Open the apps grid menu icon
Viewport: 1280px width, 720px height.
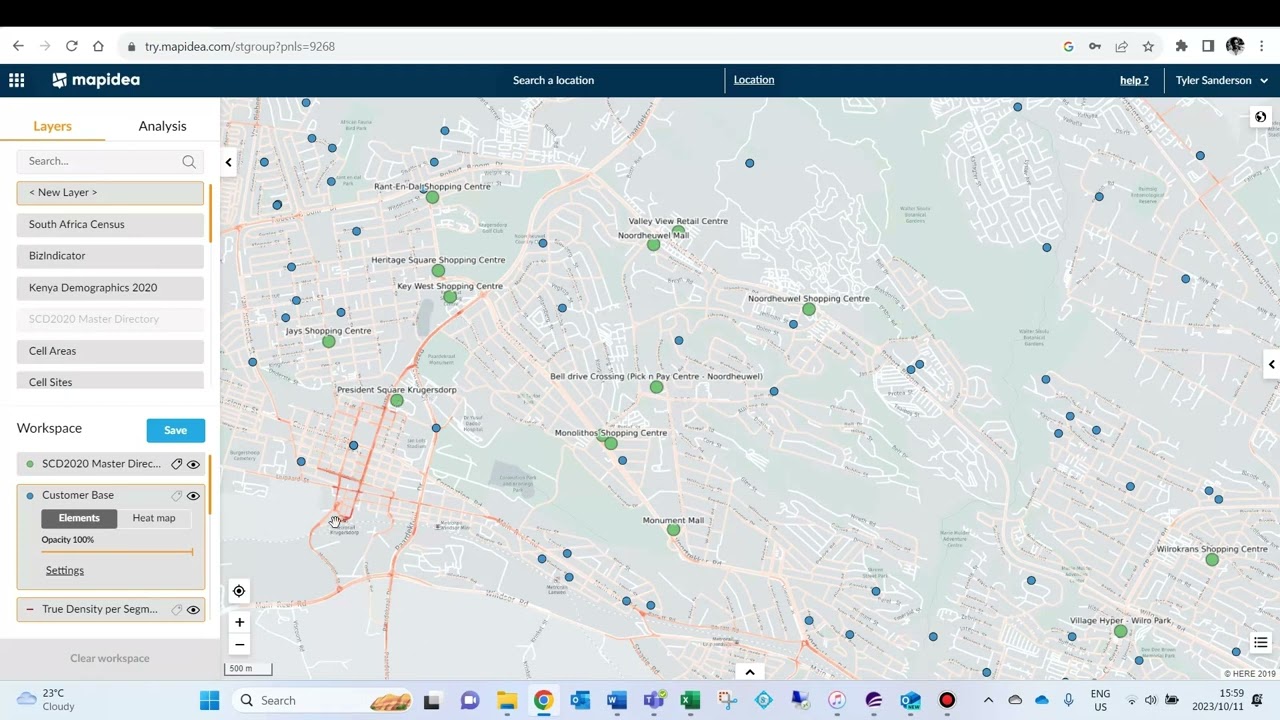point(16,80)
